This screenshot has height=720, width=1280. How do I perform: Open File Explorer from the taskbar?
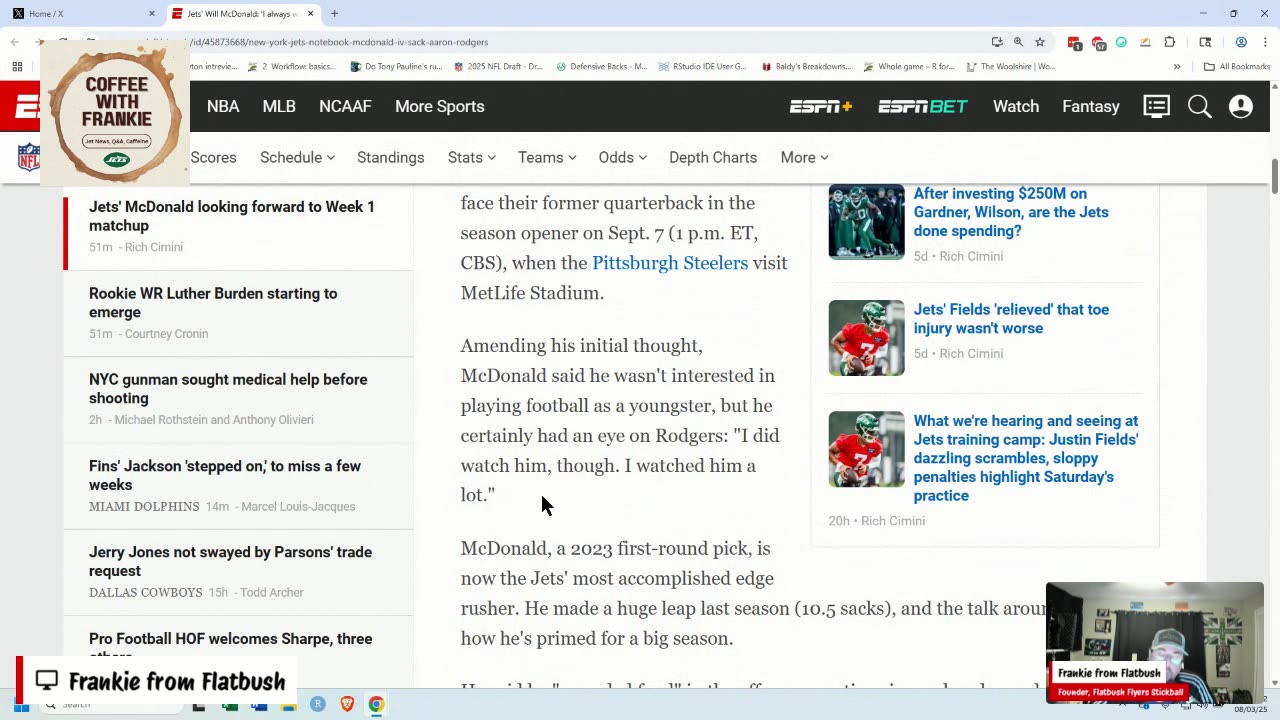pos(289,706)
